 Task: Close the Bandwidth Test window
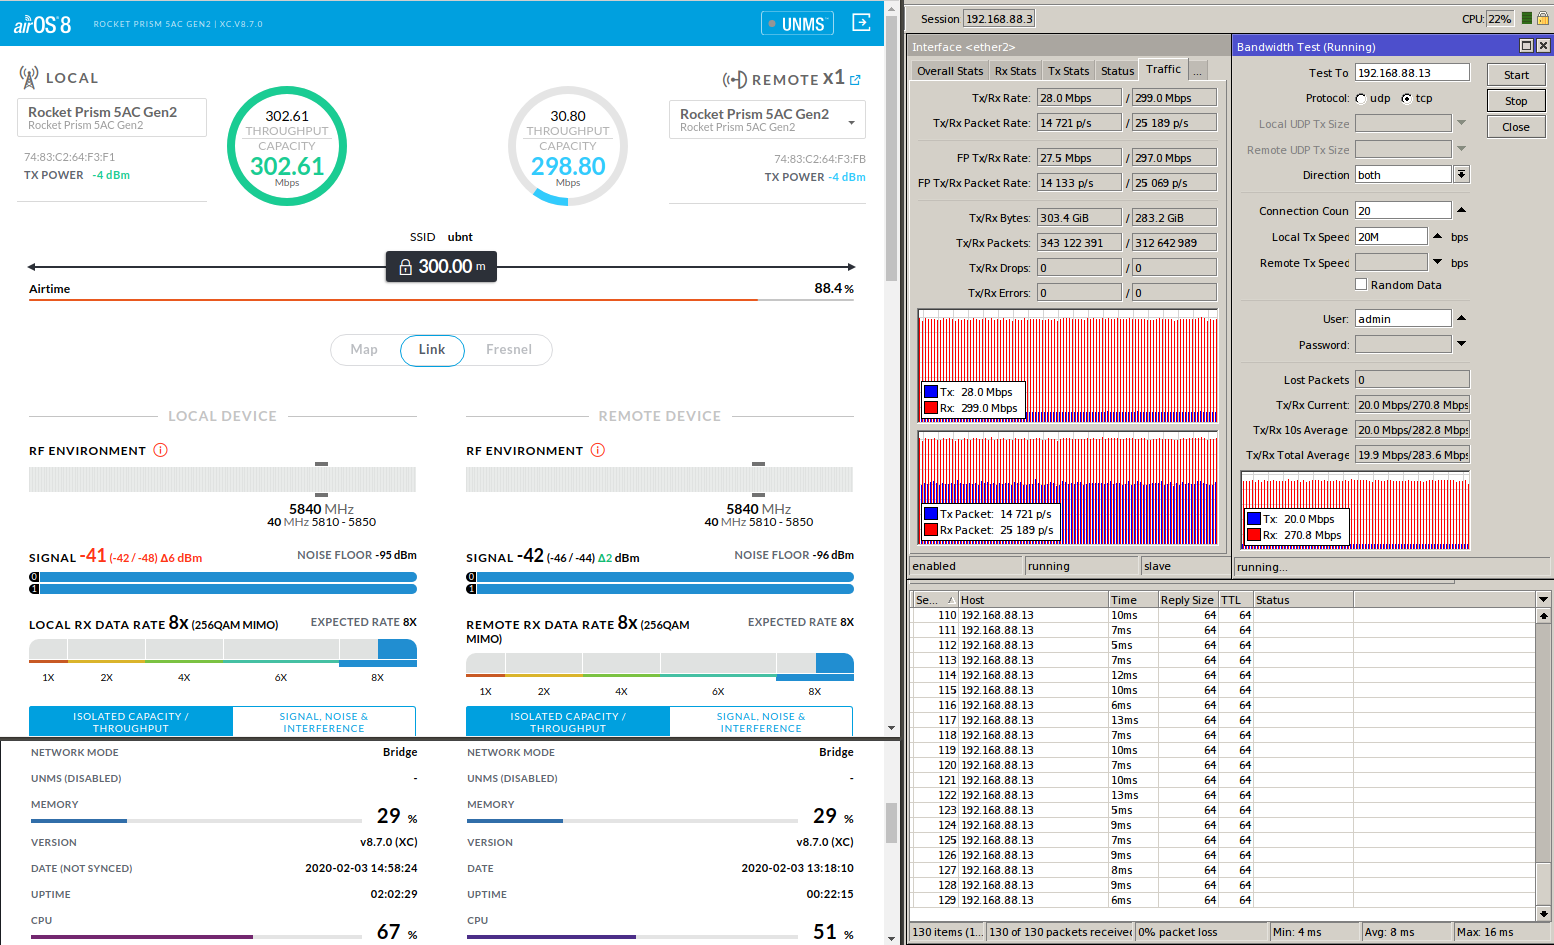pos(1543,46)
